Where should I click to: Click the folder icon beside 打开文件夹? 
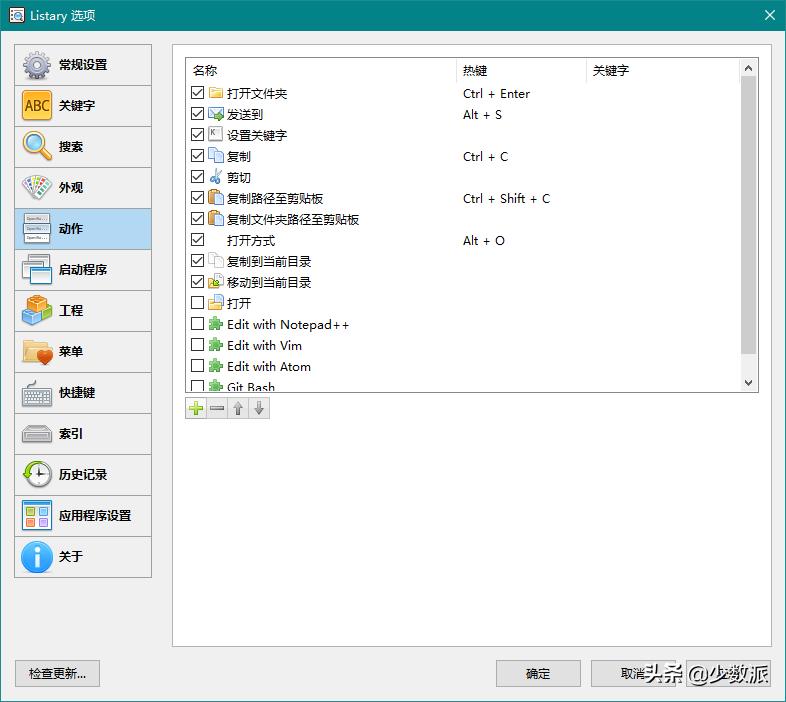(216, 93)
